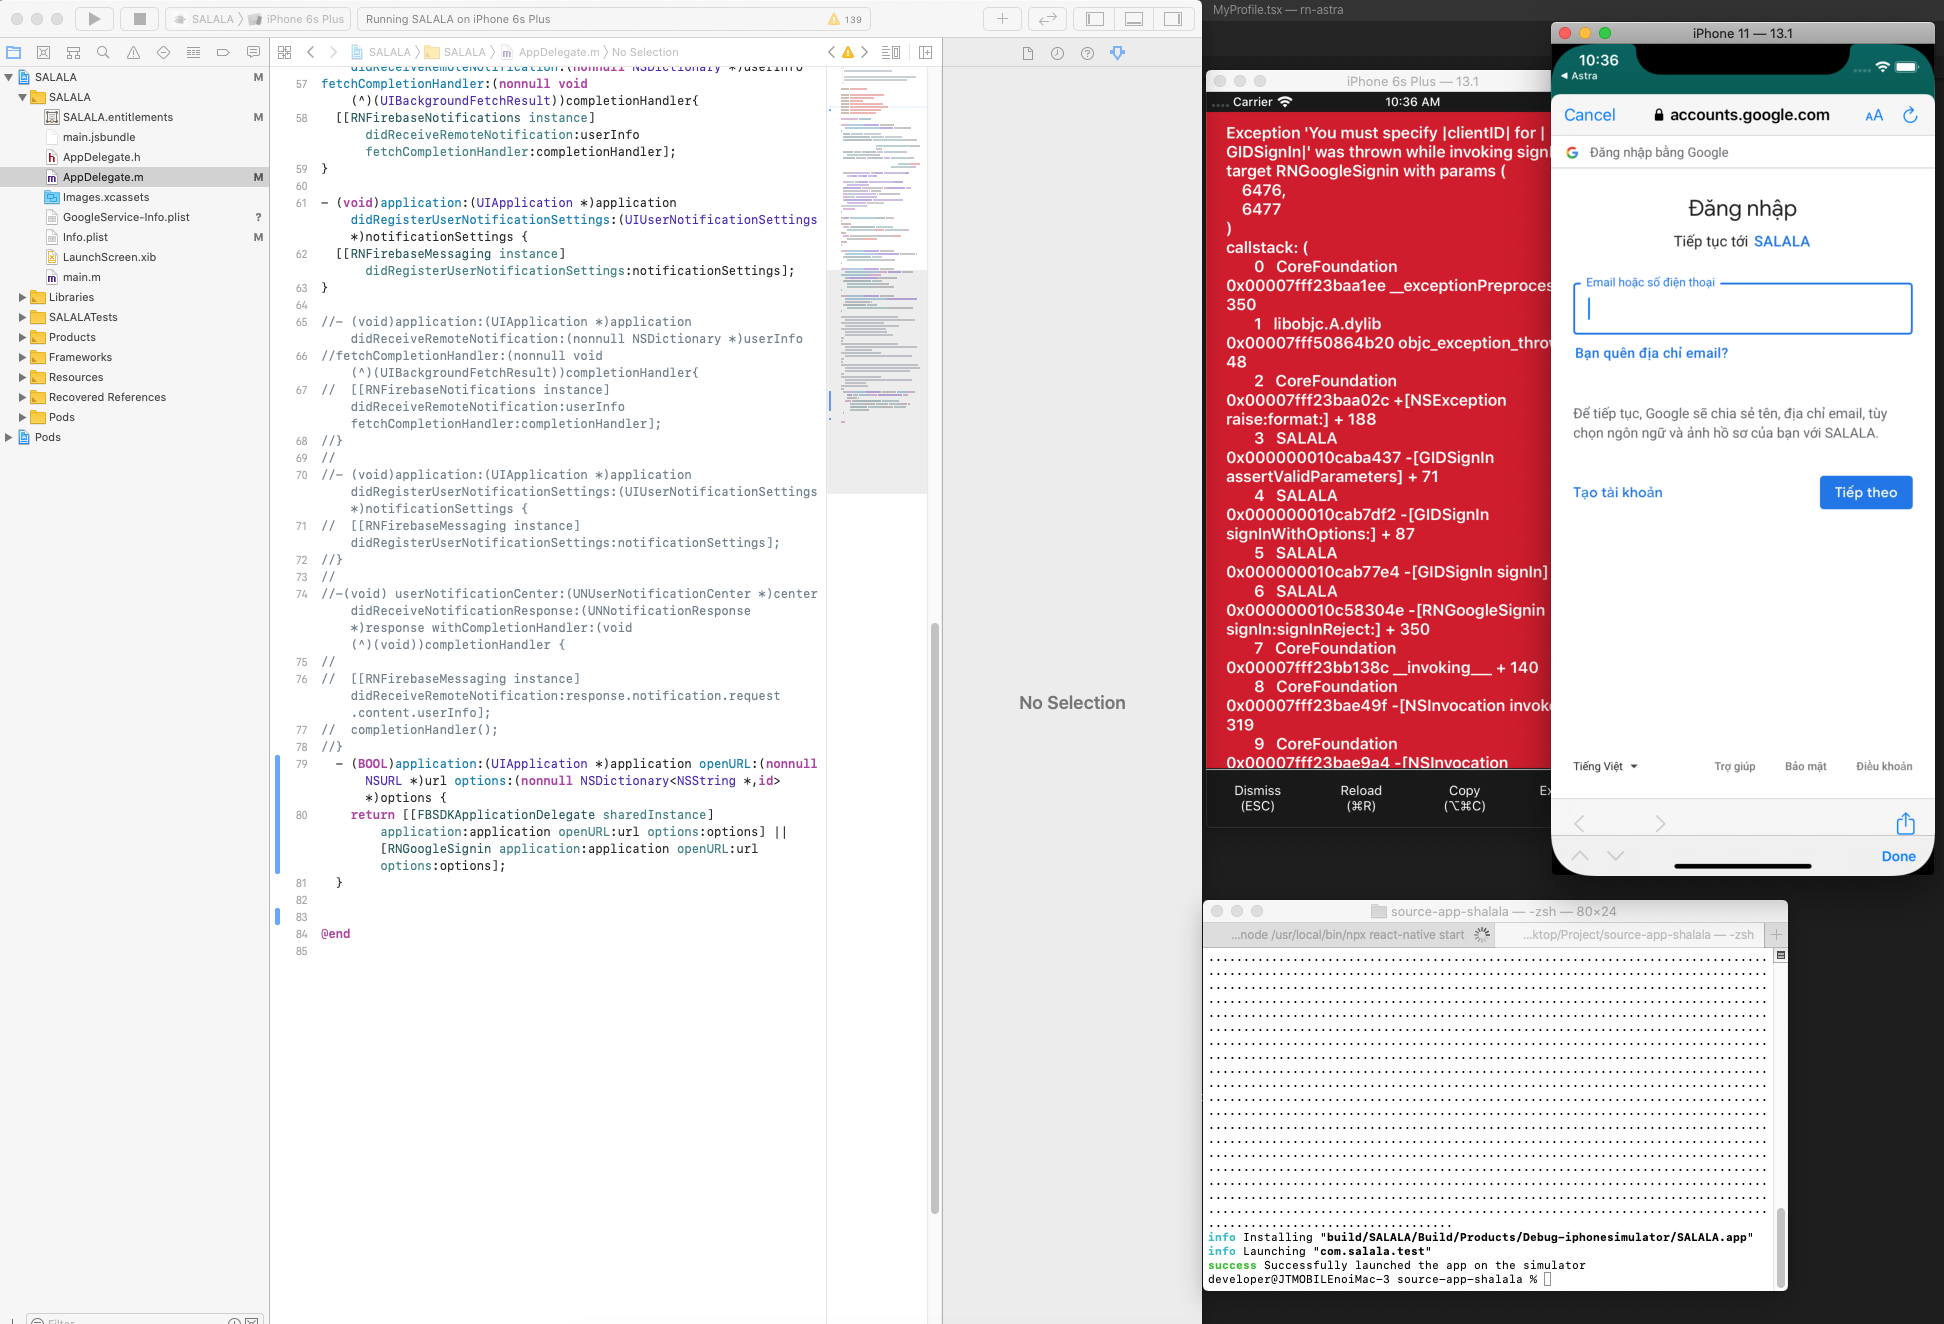Select AppDelegate.m in the editor jump bar

[x=560, y=52]
